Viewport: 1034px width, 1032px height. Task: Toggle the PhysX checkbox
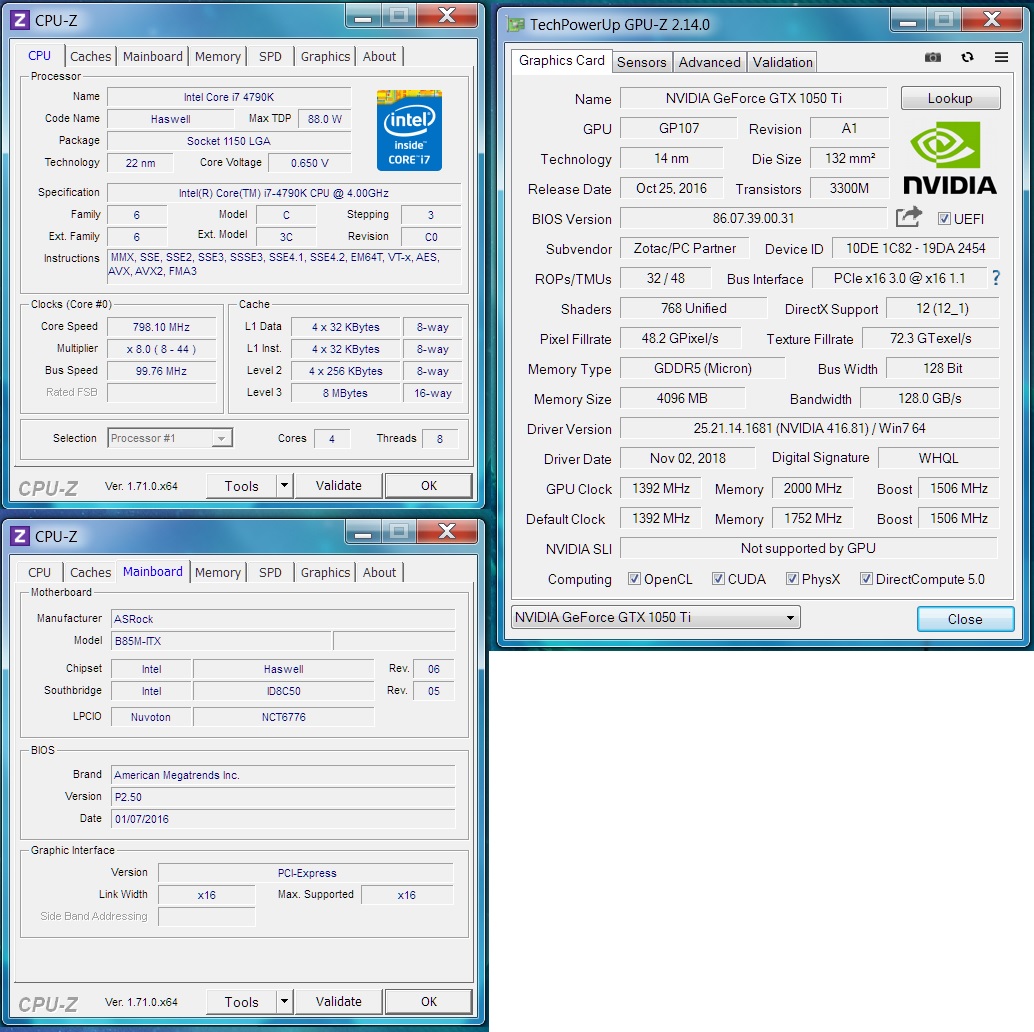point(792,578)
